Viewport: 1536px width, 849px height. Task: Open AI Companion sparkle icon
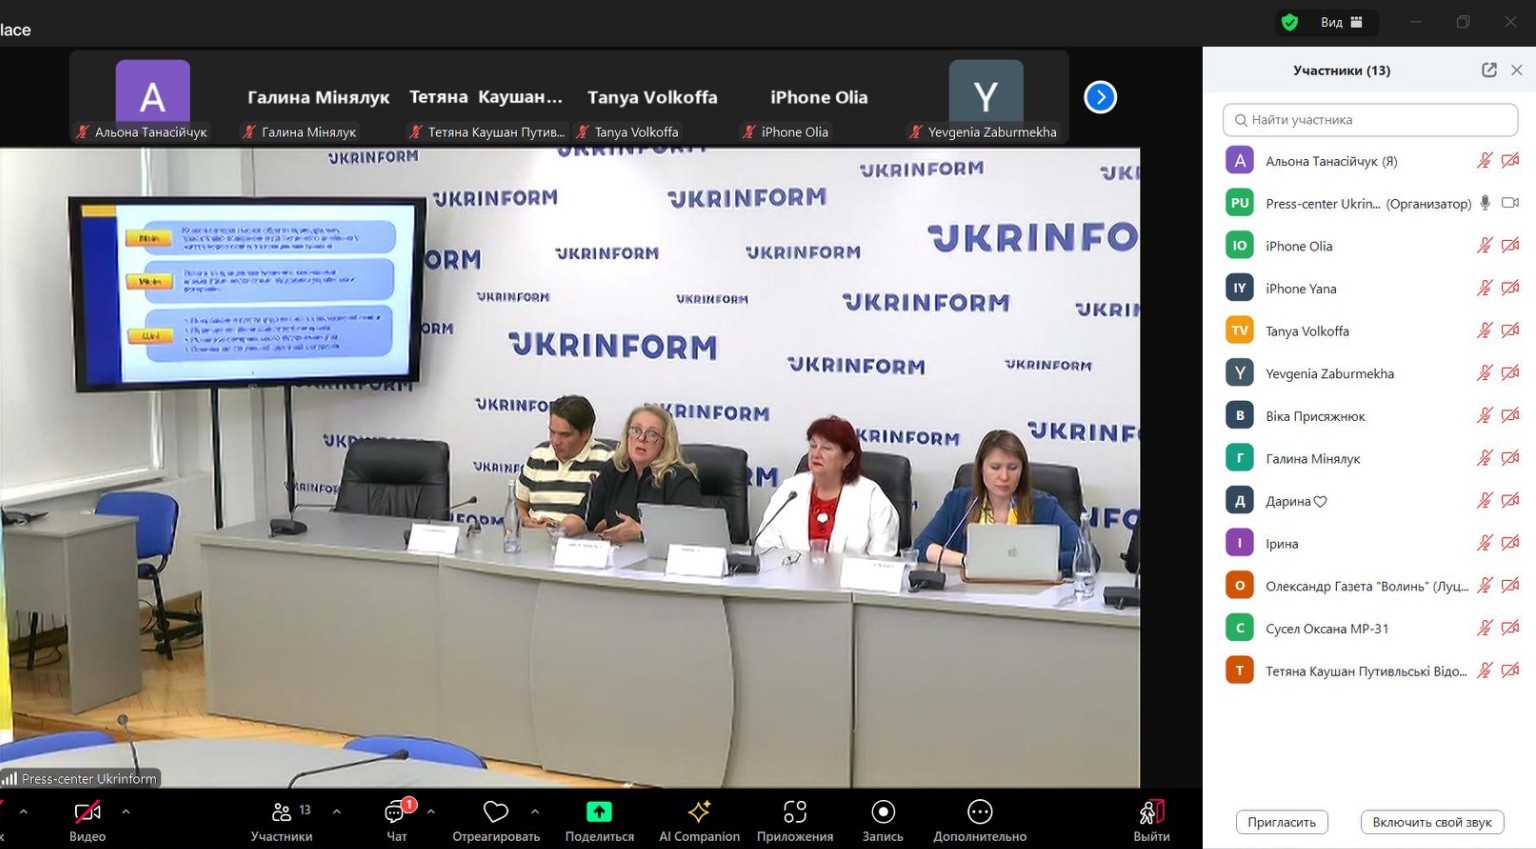click(x=699, y=812)
